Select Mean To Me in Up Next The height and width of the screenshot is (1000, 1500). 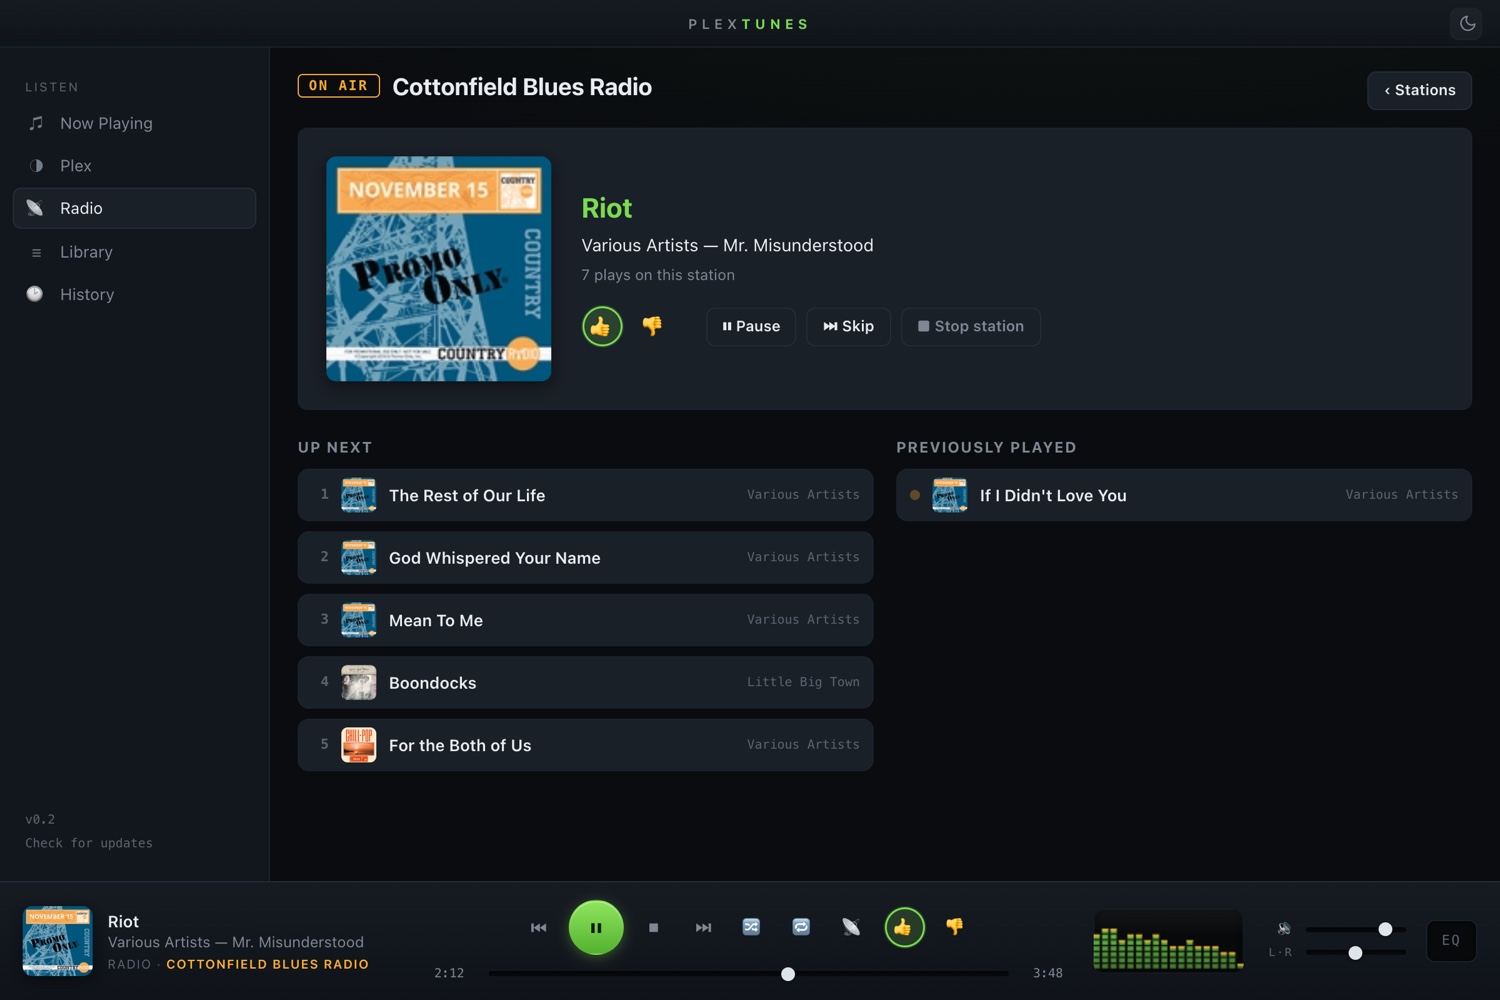(585, 620)
